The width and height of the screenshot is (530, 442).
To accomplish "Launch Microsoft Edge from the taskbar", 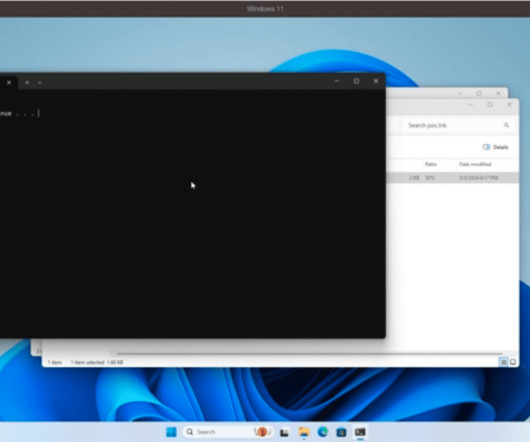I will [323, 432].
